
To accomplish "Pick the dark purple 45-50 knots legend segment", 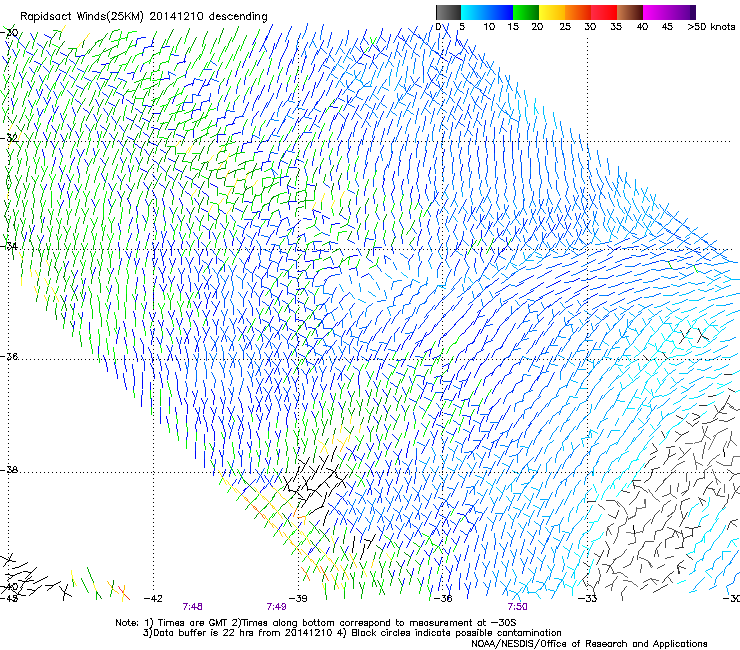I will 682,12.
